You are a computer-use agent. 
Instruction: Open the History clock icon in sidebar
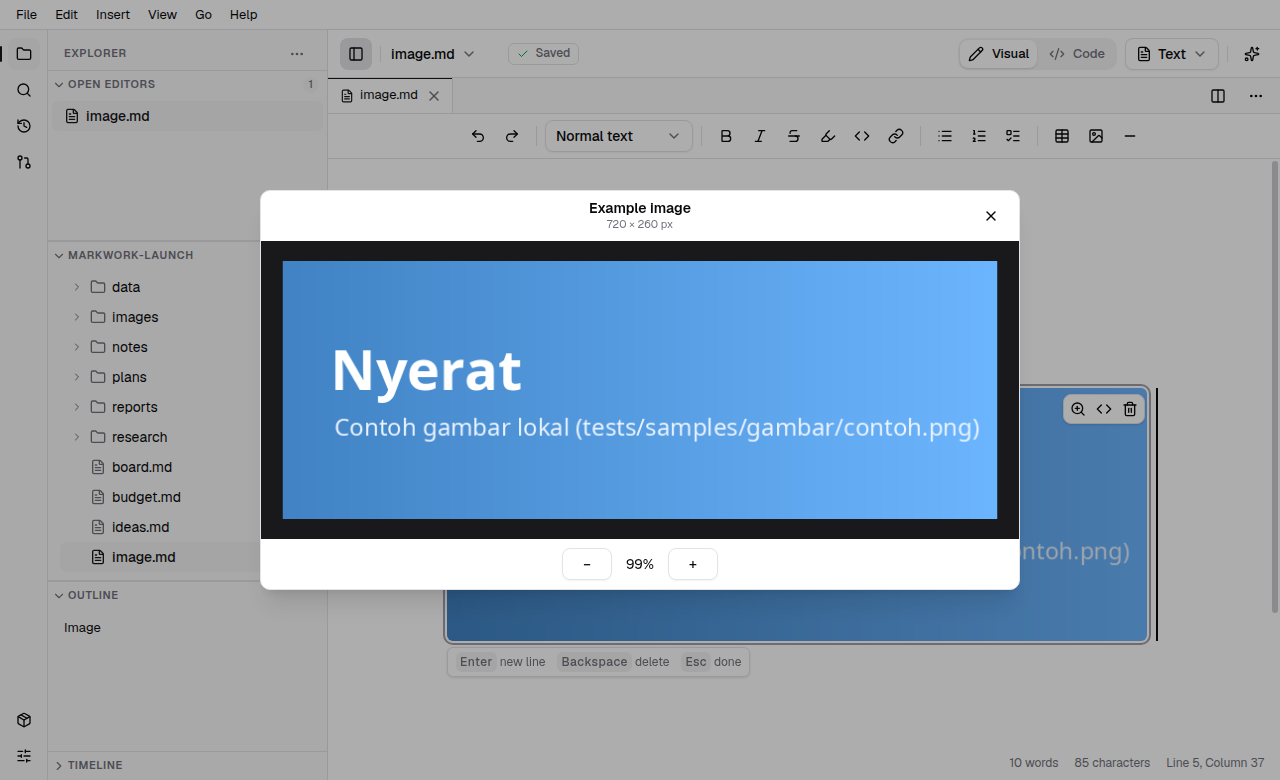click(24, 126)
